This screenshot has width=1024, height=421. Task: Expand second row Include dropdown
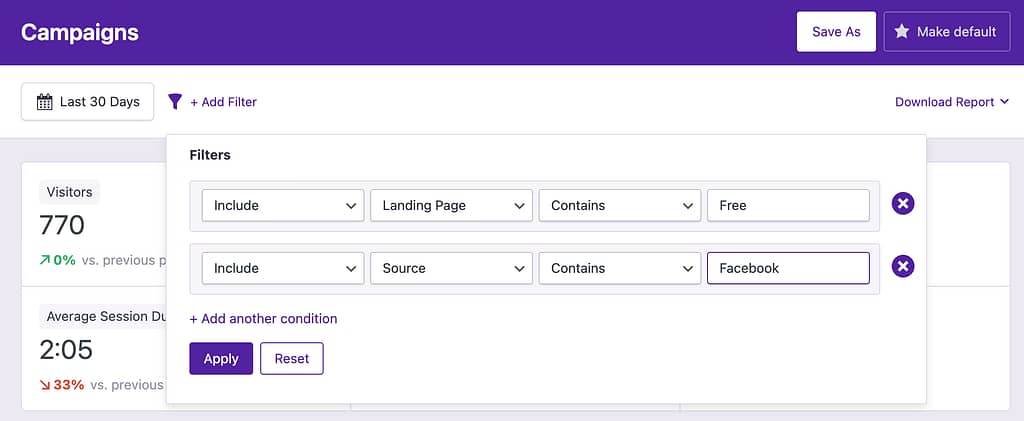[x=283, y=268]
